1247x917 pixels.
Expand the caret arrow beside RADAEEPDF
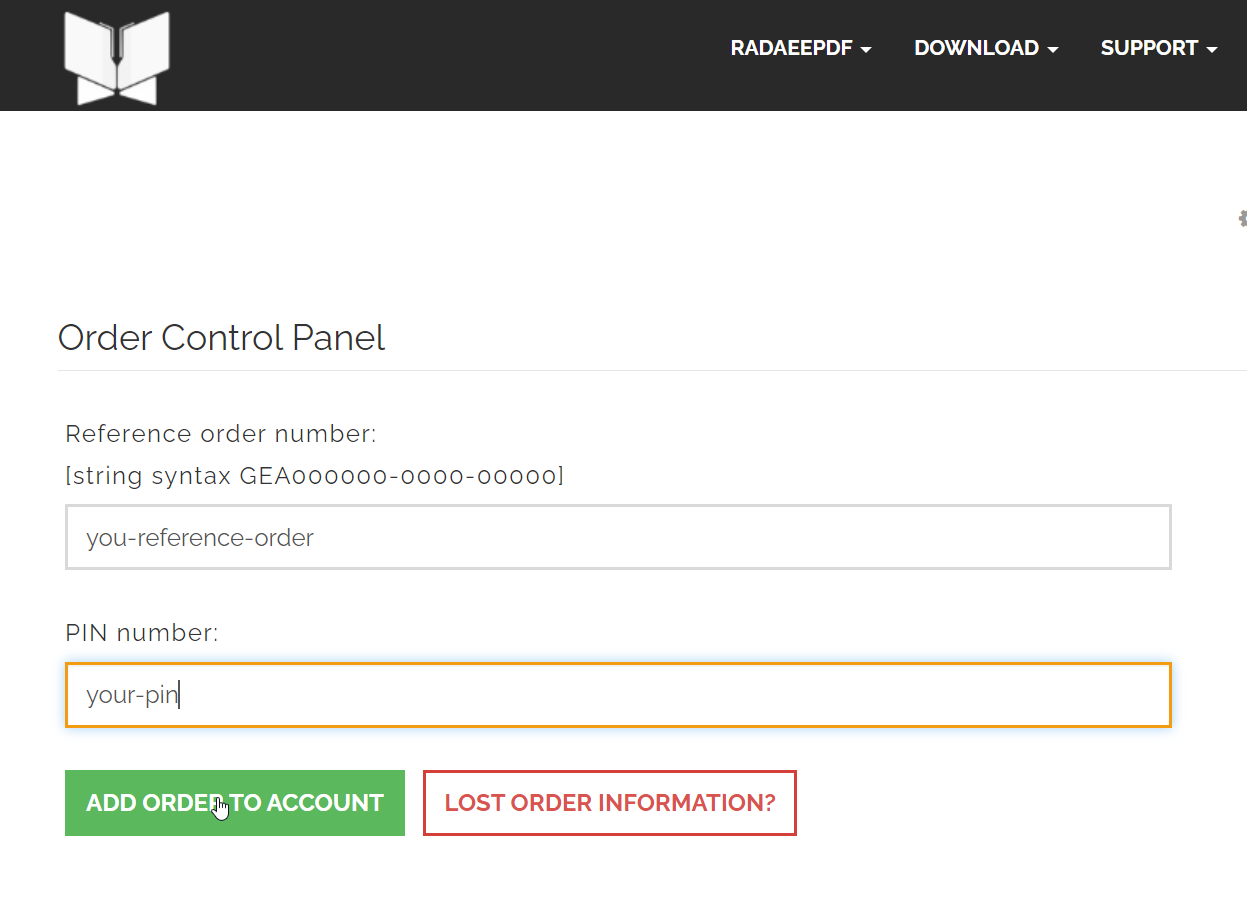coord(866,50)
